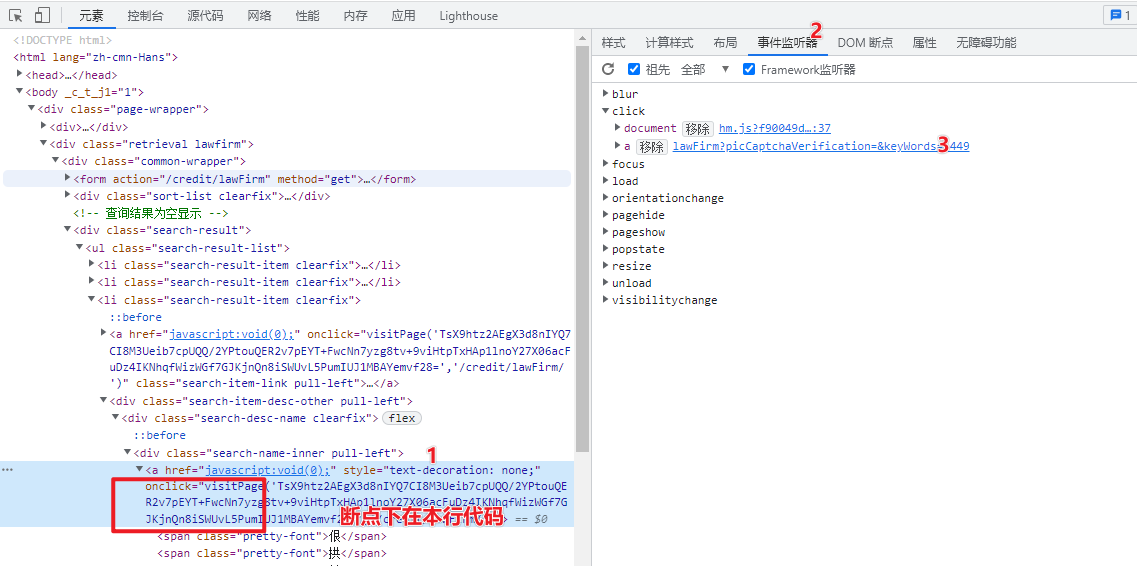Expand the form action=/credit/lawFirm node
Image resolution: width=1137 pixels, height=566 pixels.
pos(67,178)
